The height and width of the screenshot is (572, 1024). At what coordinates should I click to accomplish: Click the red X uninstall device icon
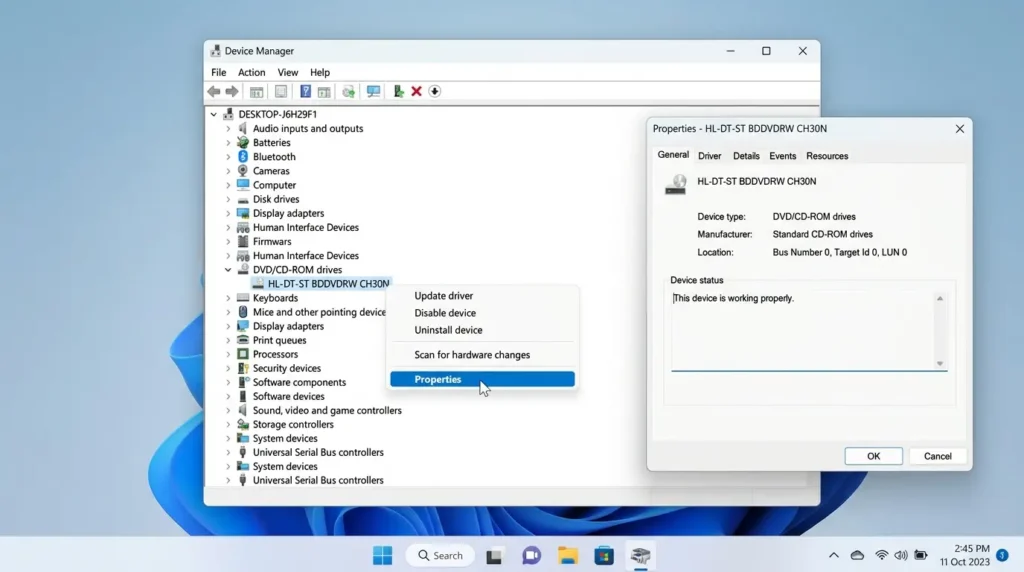point(417,91)
